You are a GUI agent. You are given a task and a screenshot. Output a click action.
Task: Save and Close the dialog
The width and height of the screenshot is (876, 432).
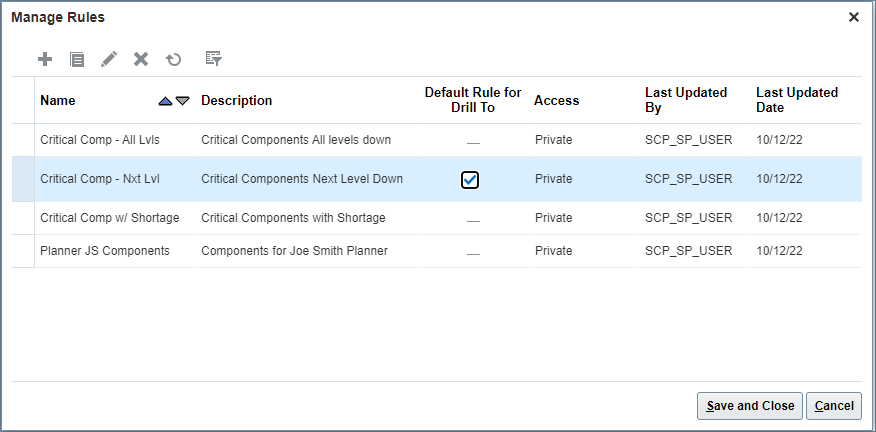(750, 405)
